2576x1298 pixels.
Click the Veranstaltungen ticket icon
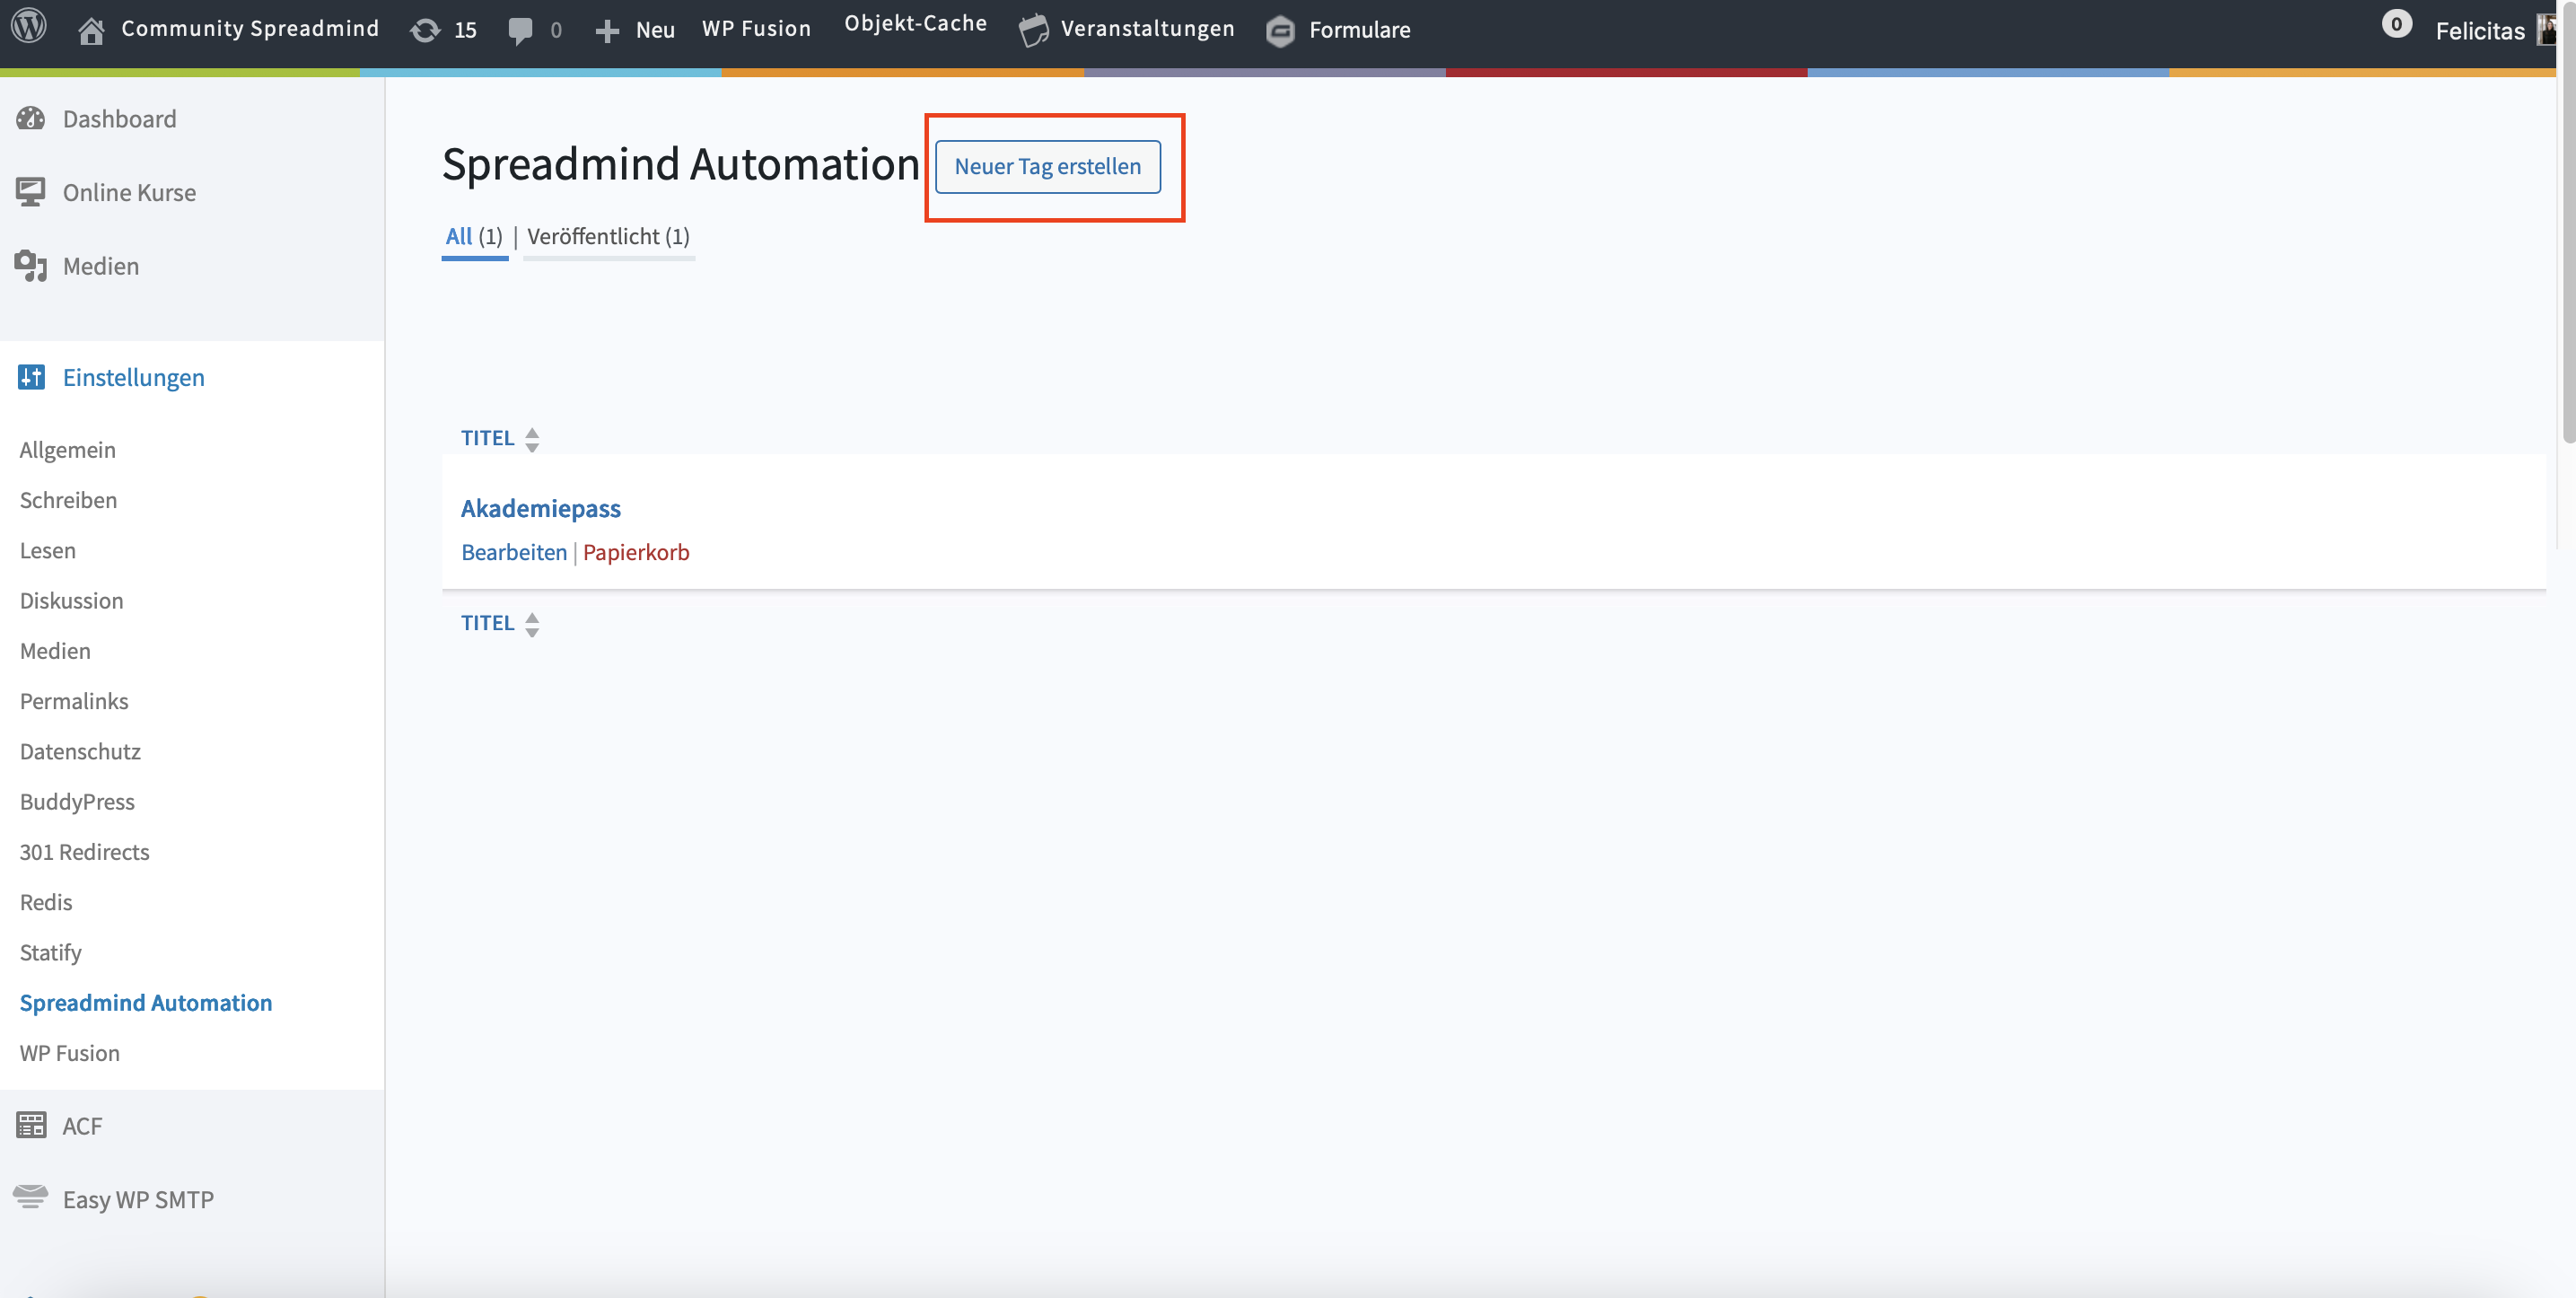click(x=1033, y=30)
